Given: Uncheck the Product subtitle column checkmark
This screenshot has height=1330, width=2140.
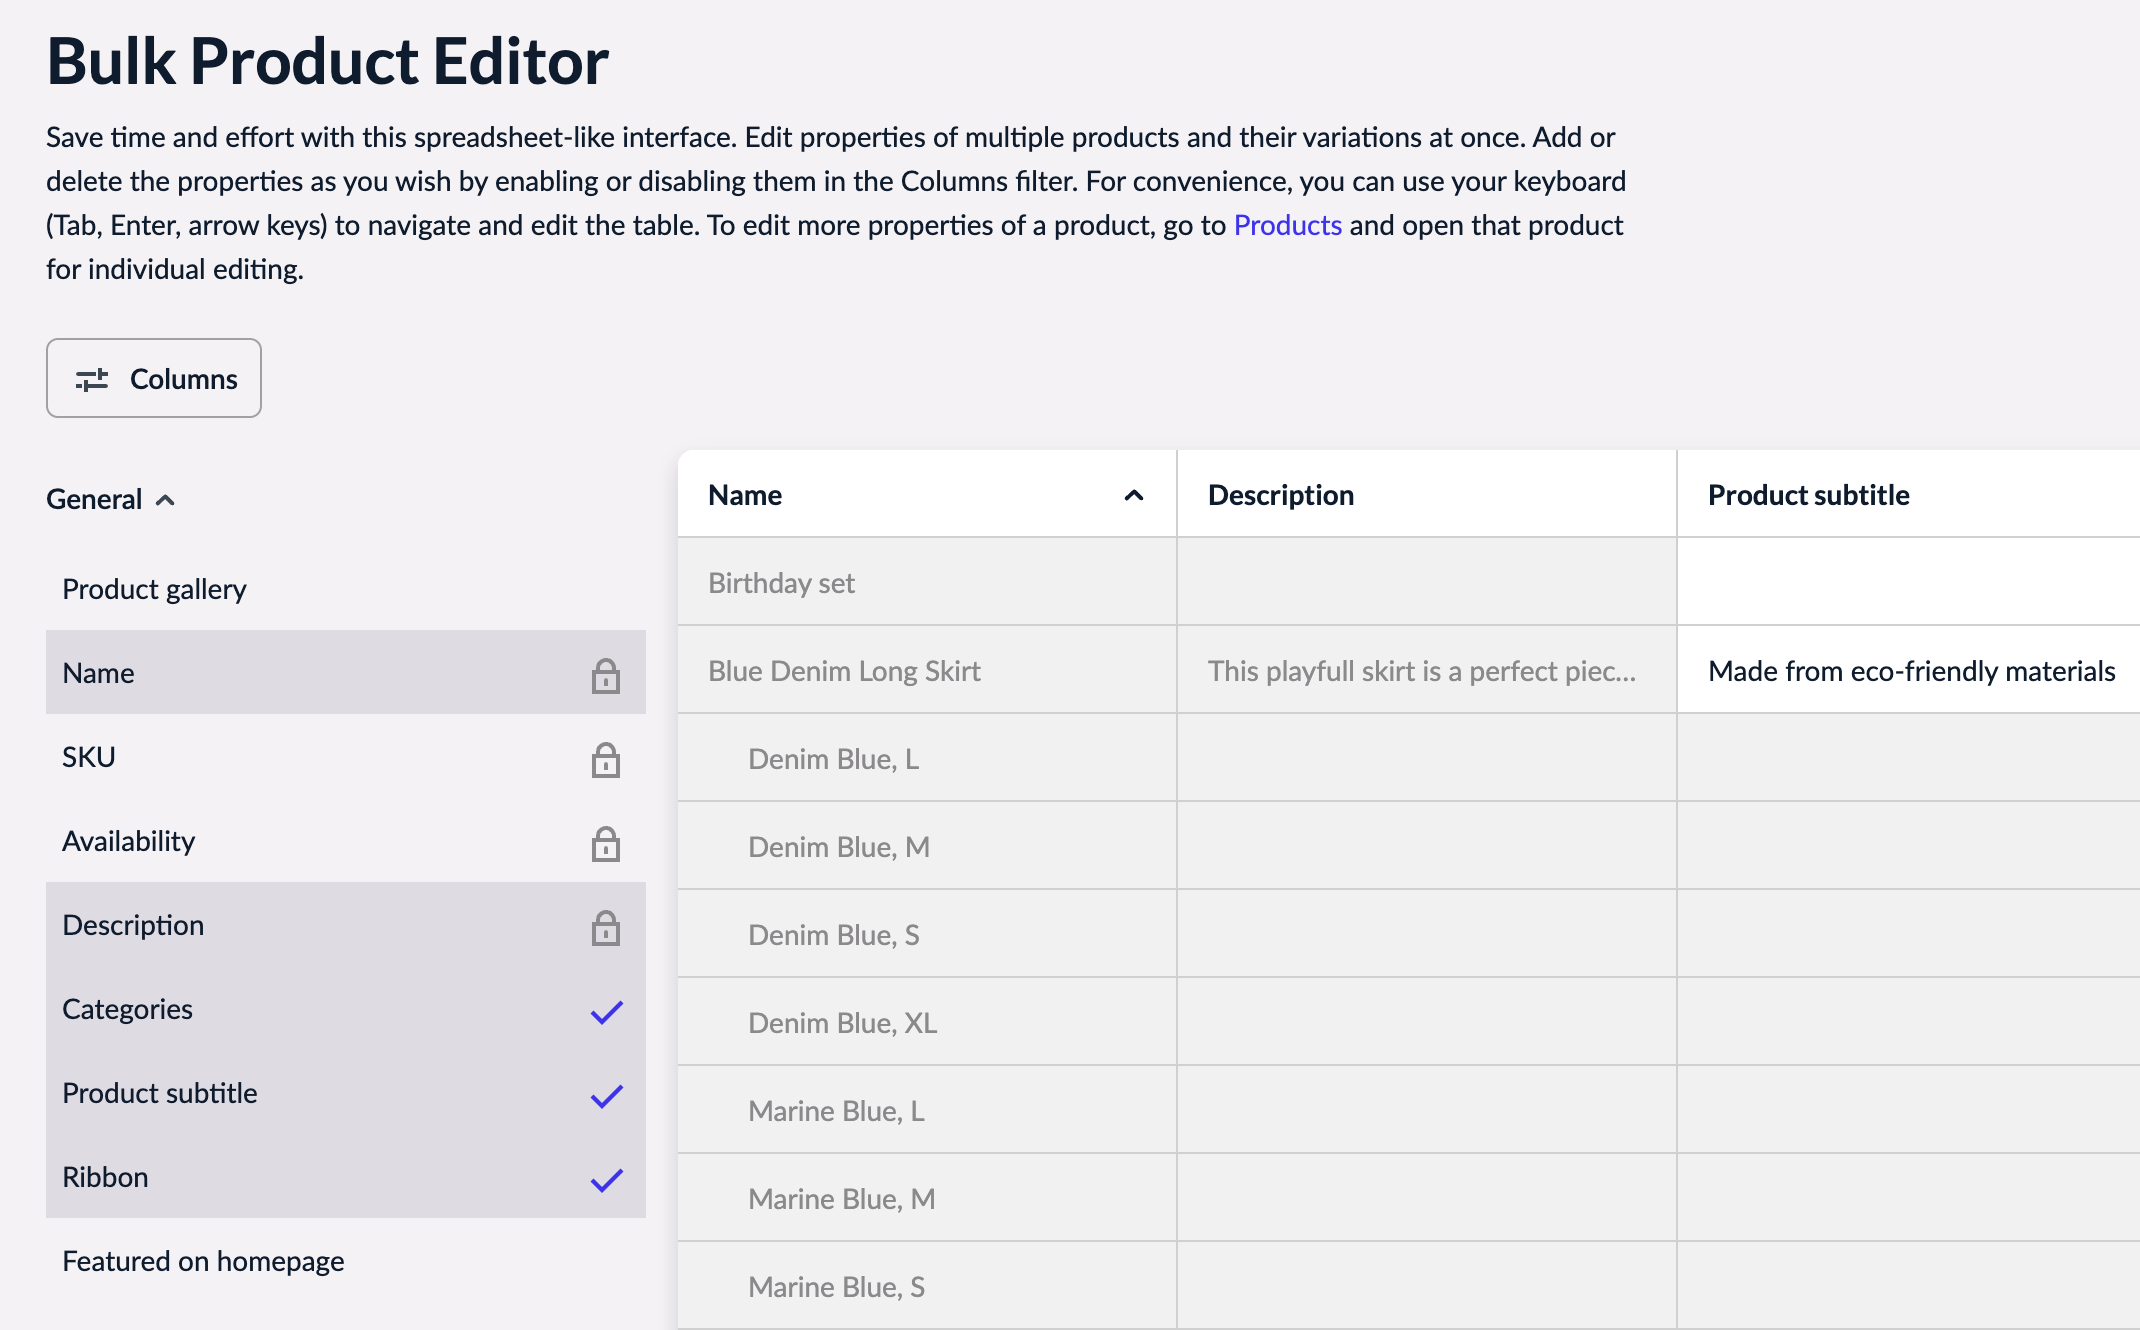Looking at the screenshot, I should coord(606,1096).
